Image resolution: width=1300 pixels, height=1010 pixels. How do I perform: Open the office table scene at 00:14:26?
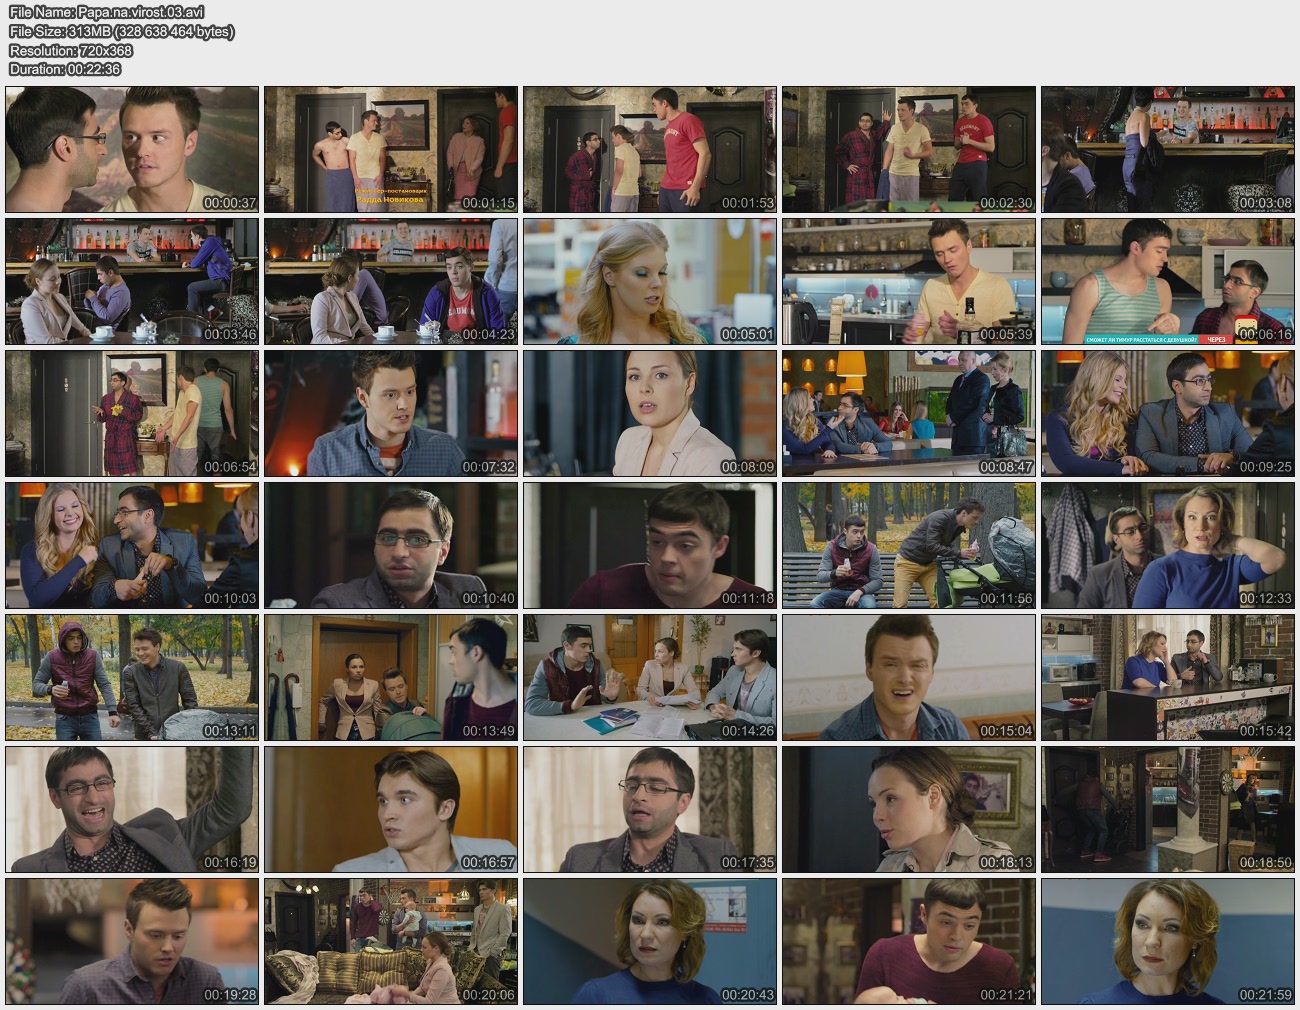pyautogui.click(x=650, y=677)
